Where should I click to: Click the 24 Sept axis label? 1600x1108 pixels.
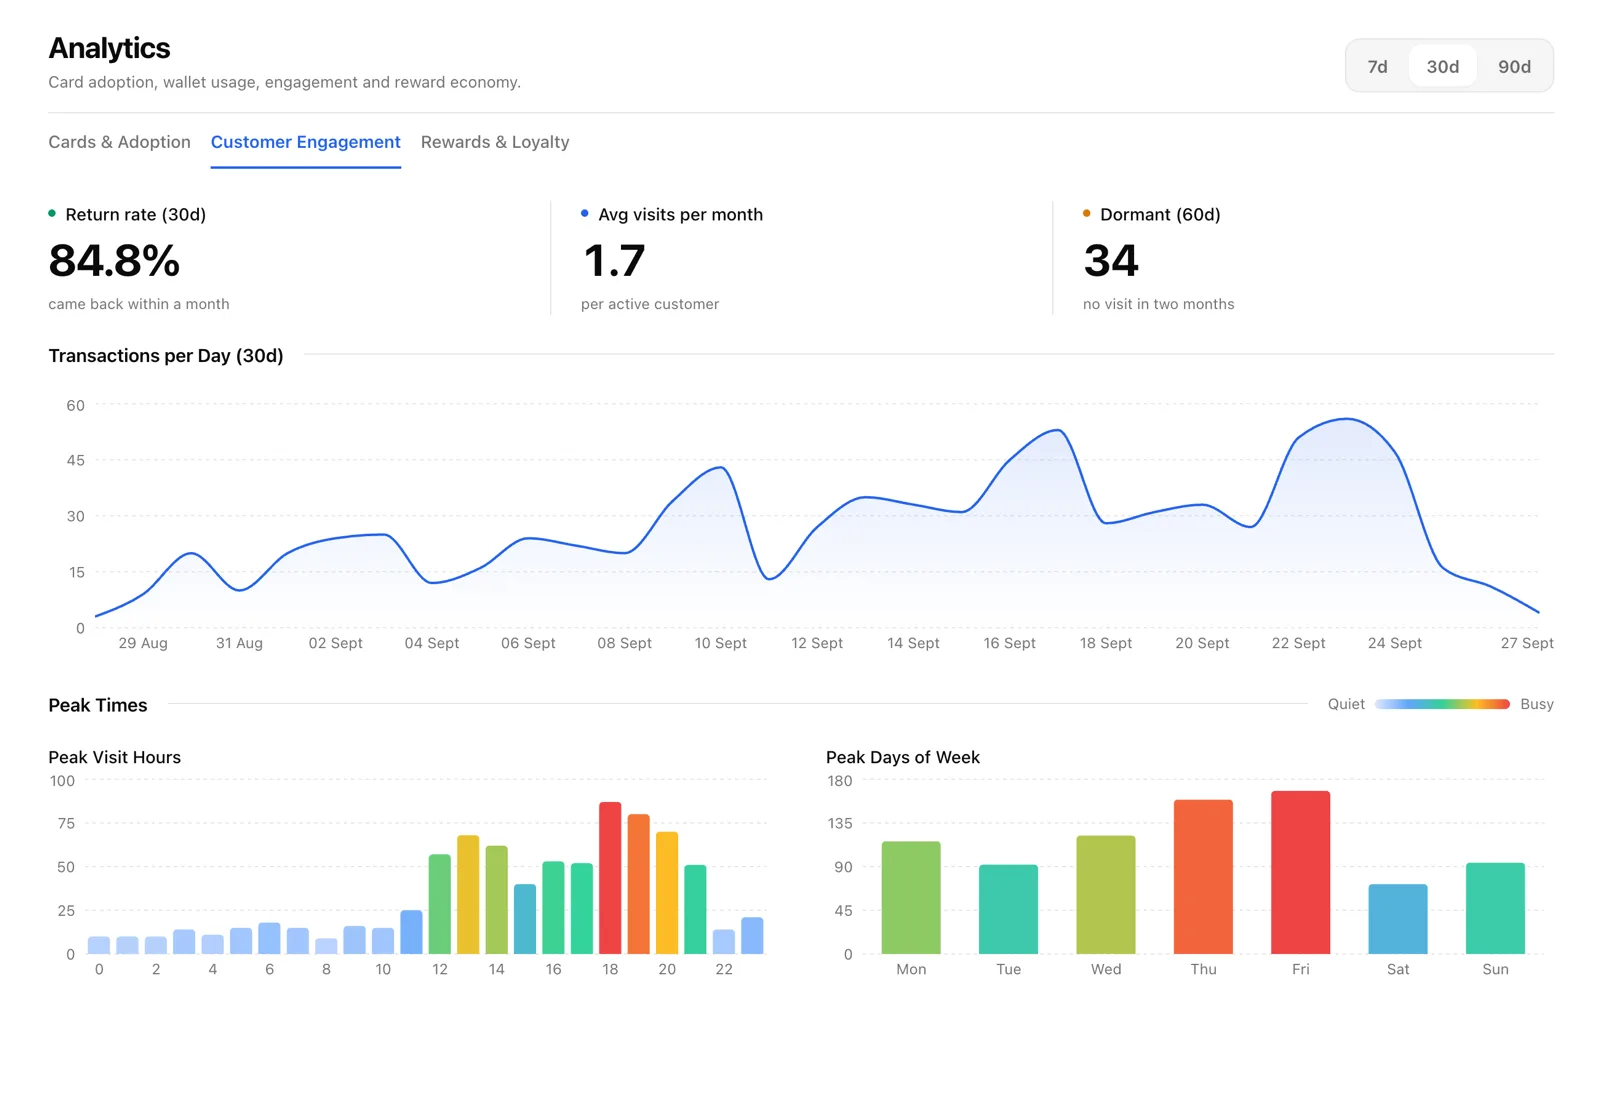pos(1395,643)
